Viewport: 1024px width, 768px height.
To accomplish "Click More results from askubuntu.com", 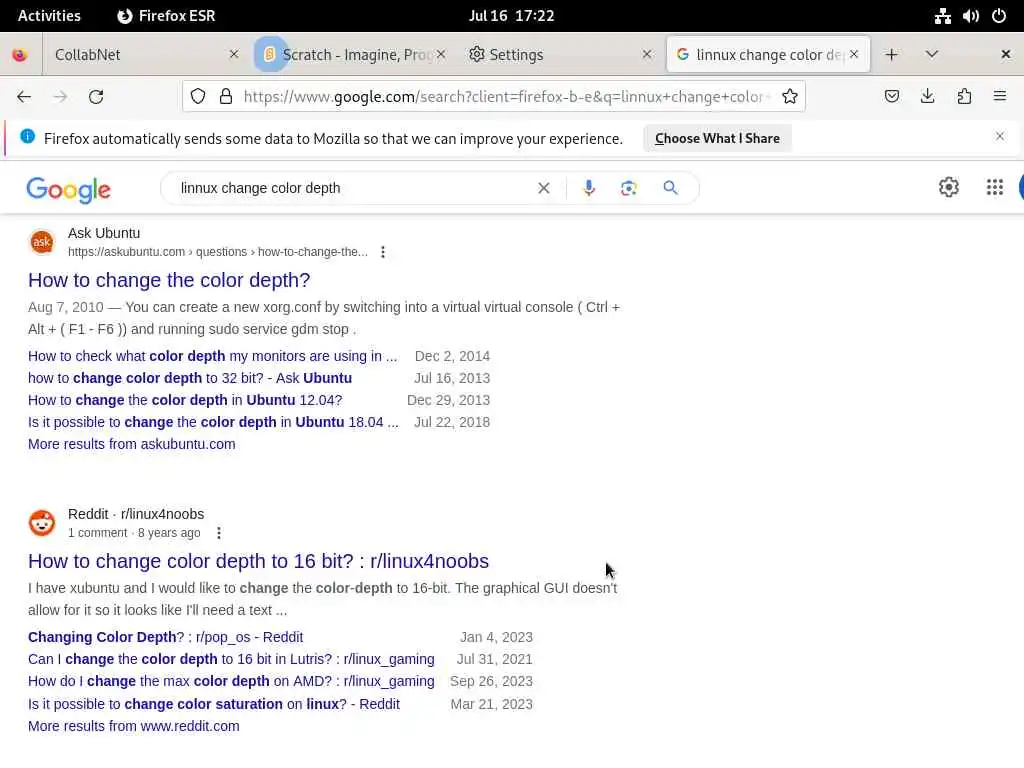I will pyautogui.click(x=132, y=444).
